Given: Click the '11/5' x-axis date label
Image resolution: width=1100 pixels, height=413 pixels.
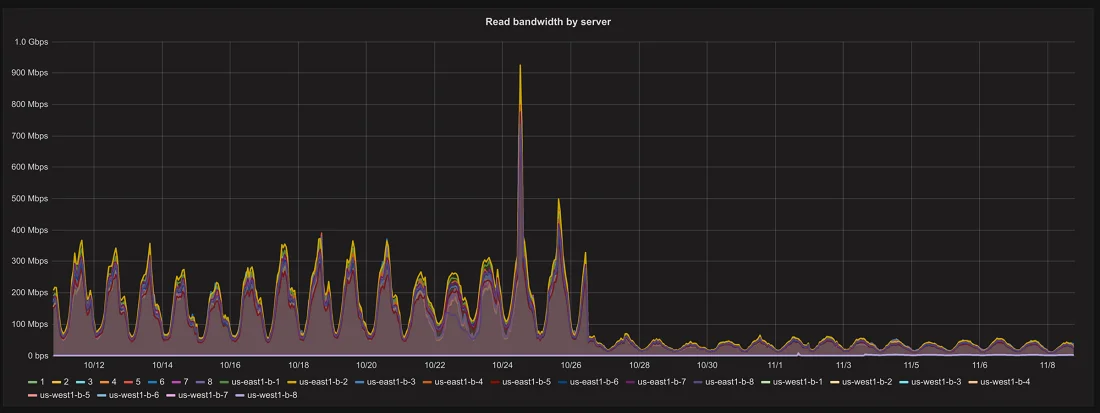Looking at the screenshot, I should tap(911, 365).
